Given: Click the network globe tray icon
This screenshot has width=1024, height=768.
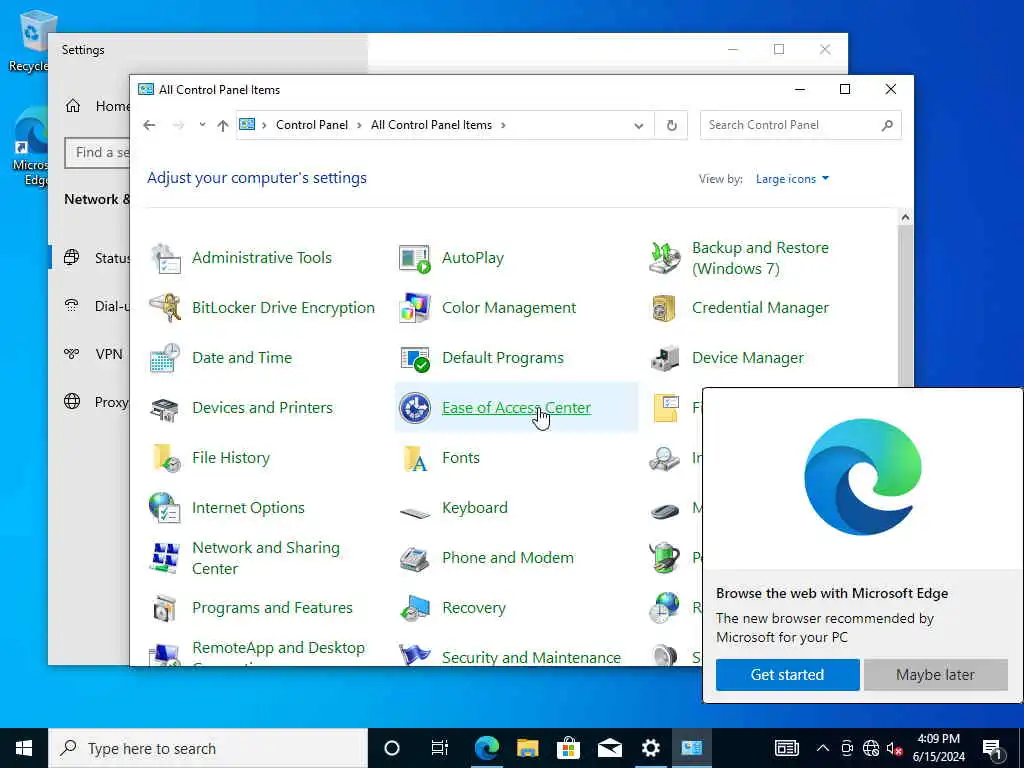Looking at the screenshot, I should click(x=871, y=748).
